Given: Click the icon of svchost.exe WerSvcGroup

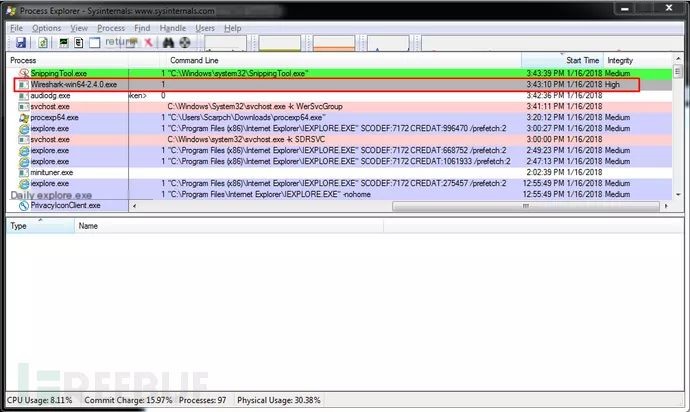Looking at the screenshot, I should pos(24,107).
